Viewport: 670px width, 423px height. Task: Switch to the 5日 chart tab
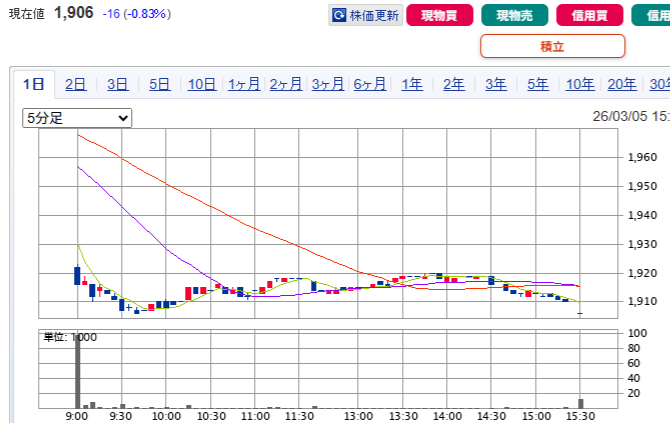(x=159, y=84)
